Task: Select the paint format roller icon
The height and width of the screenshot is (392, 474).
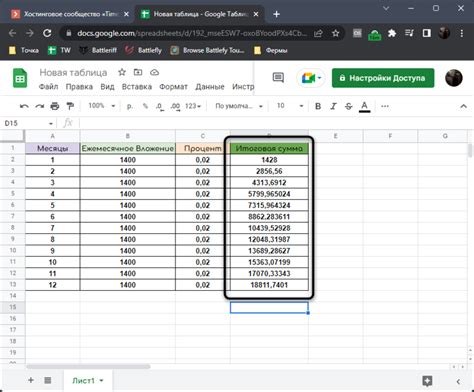Action: 70,106
